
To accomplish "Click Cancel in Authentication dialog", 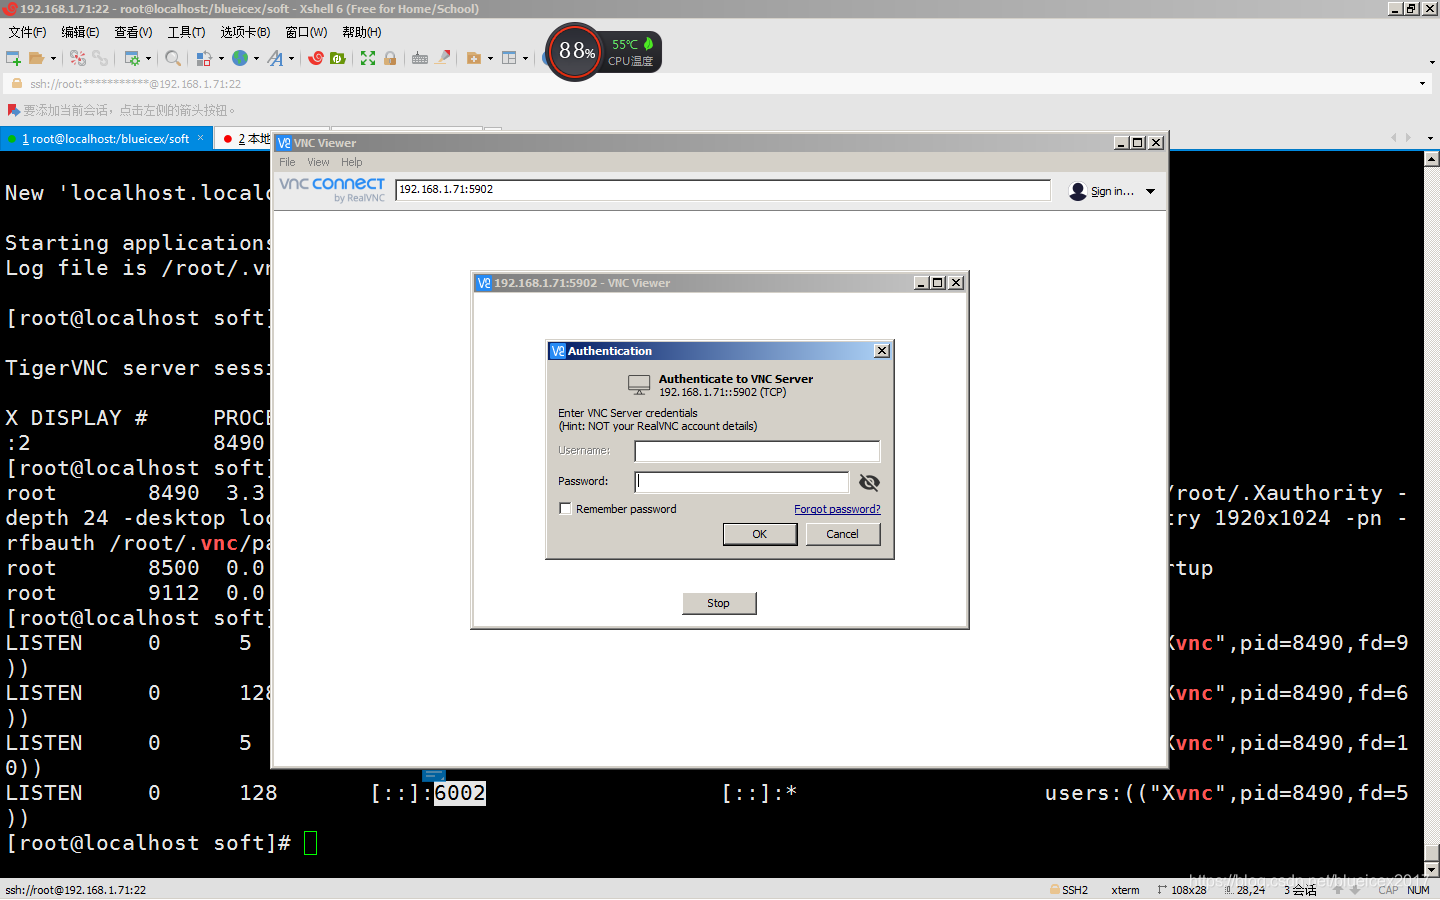I will click(x=842, y=534).
